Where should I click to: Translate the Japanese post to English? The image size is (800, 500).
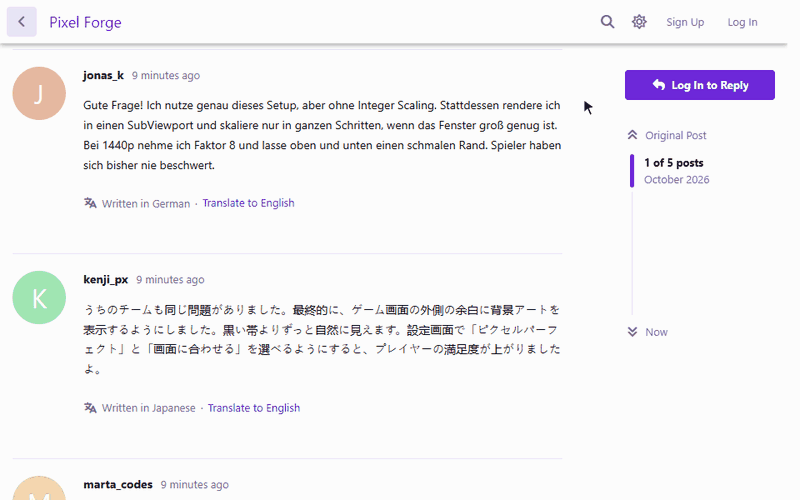coord(254,408)
